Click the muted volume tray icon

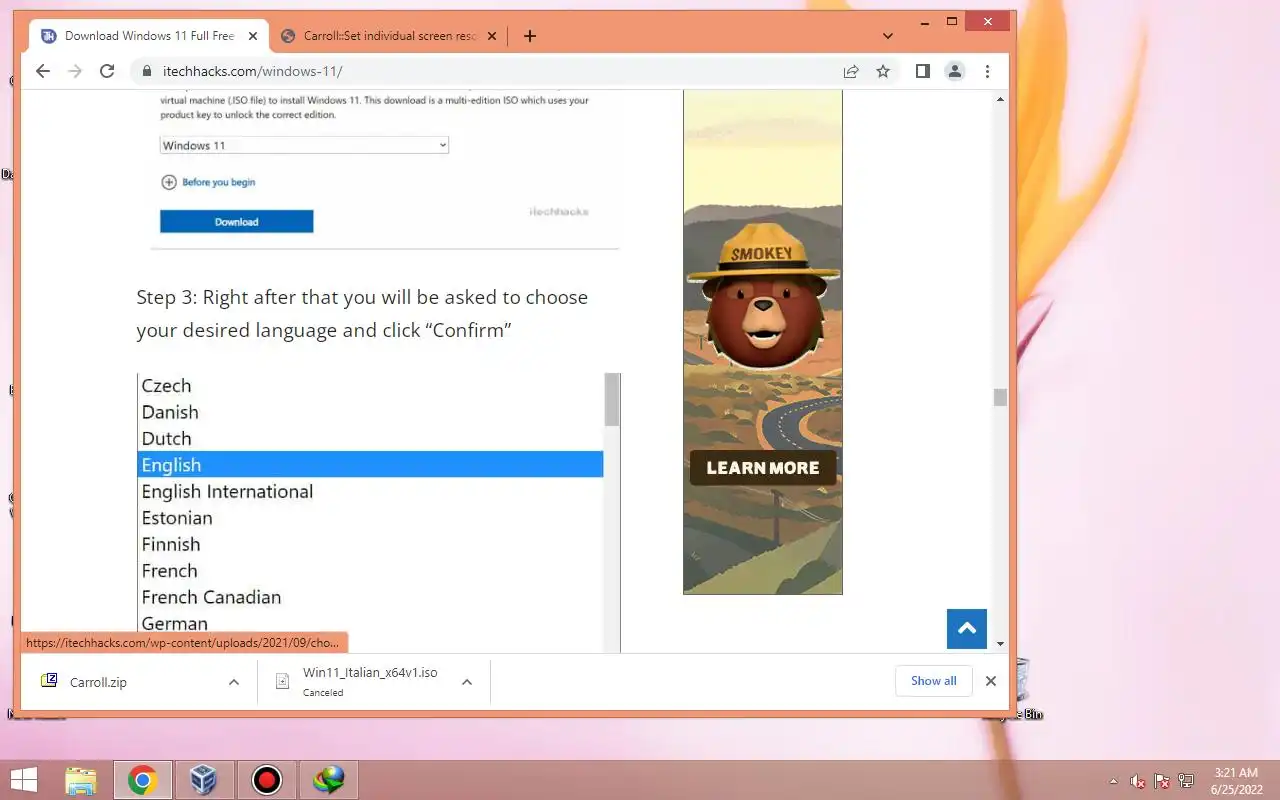pyautogui.click(x=1137, y=781)
